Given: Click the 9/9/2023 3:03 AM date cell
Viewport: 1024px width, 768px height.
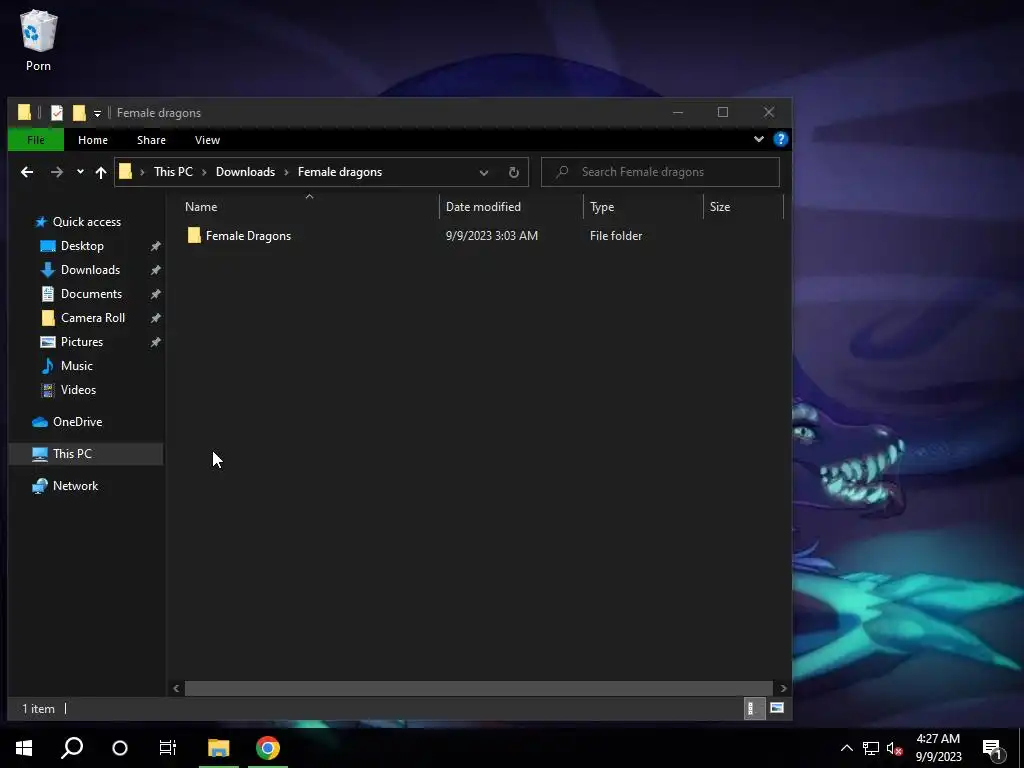Looking at the screenshot, I should click(x=492, y=236).
